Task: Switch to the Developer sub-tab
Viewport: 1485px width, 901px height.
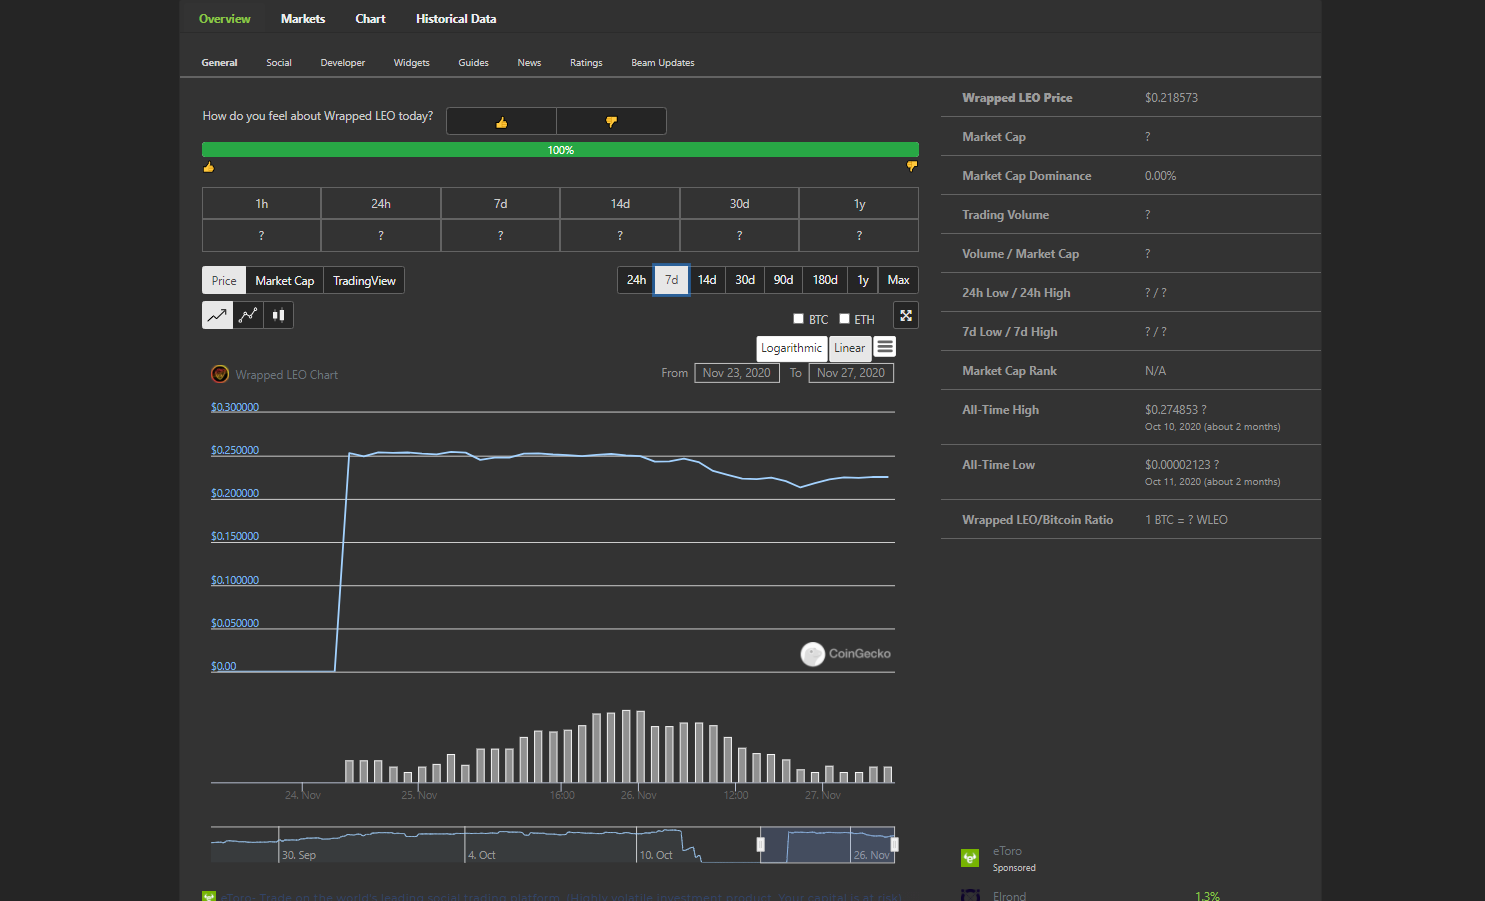Action: tap(343, 63)
